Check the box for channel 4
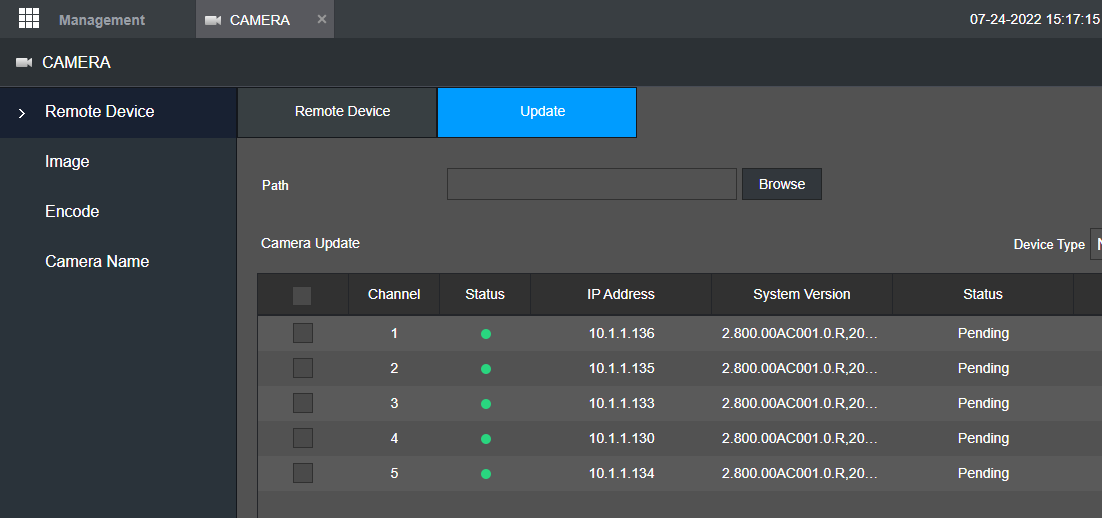1102x518 pixels. point(303,439)
